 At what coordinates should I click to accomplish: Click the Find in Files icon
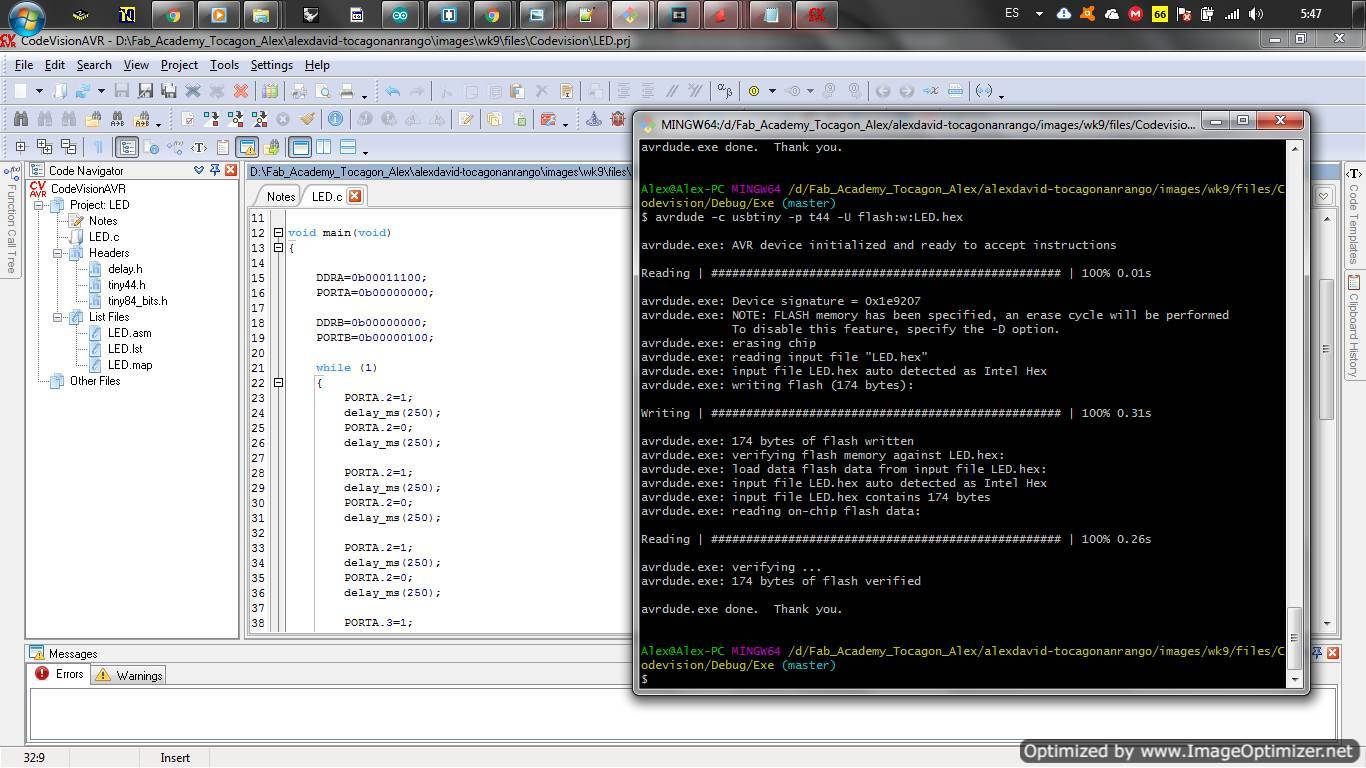(94, 118)
